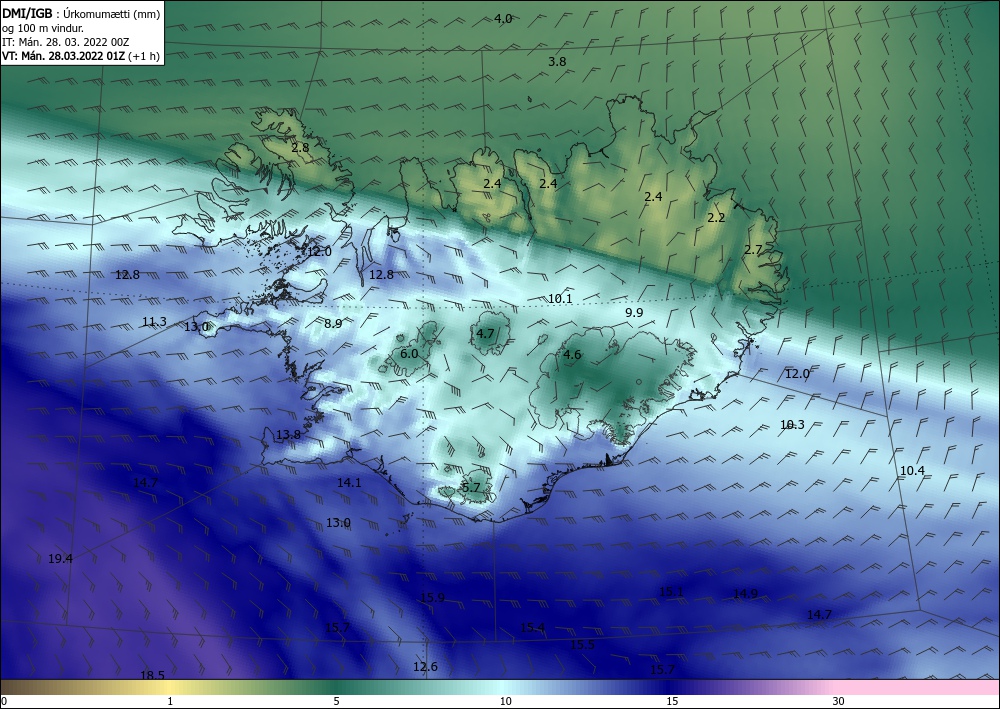Click the map value '14.9'
This screenshot has height=709, width=1000.
pos(745,594)
